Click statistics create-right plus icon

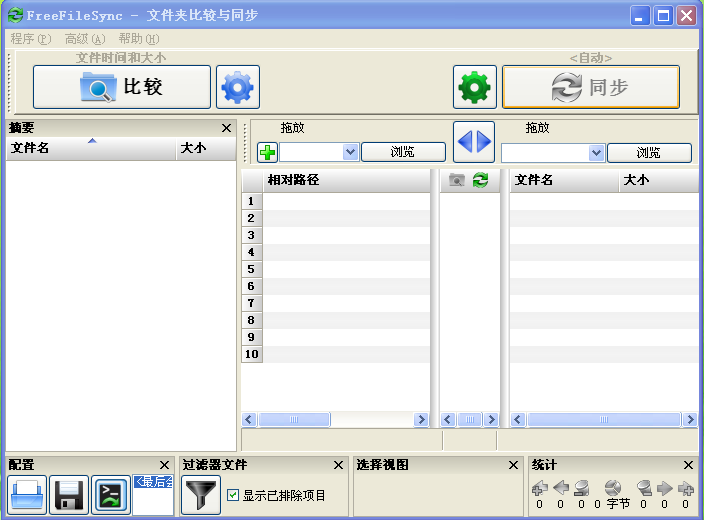[686, 488]
